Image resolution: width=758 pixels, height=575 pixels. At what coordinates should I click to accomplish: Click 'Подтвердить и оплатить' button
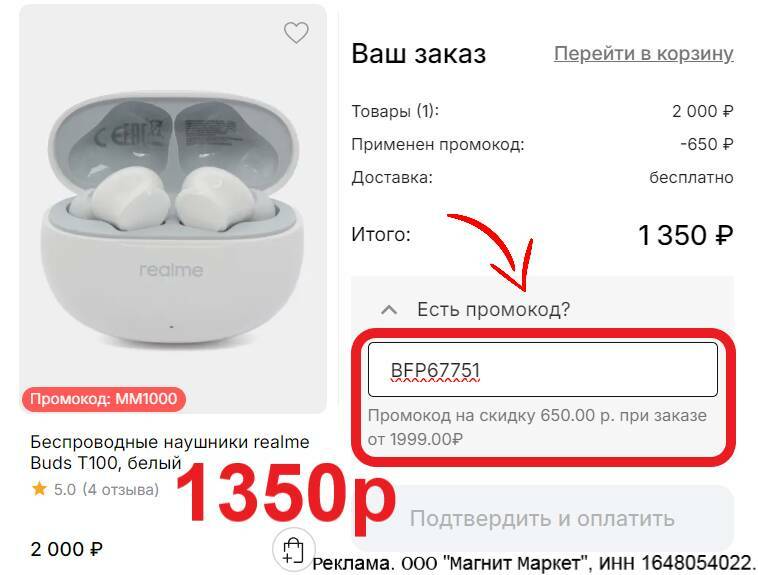542,518
